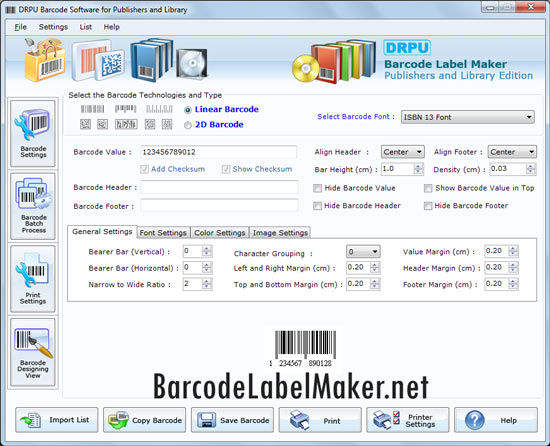Open the Align Footer dropdown

pyautogui.click(x=512, y=152)
